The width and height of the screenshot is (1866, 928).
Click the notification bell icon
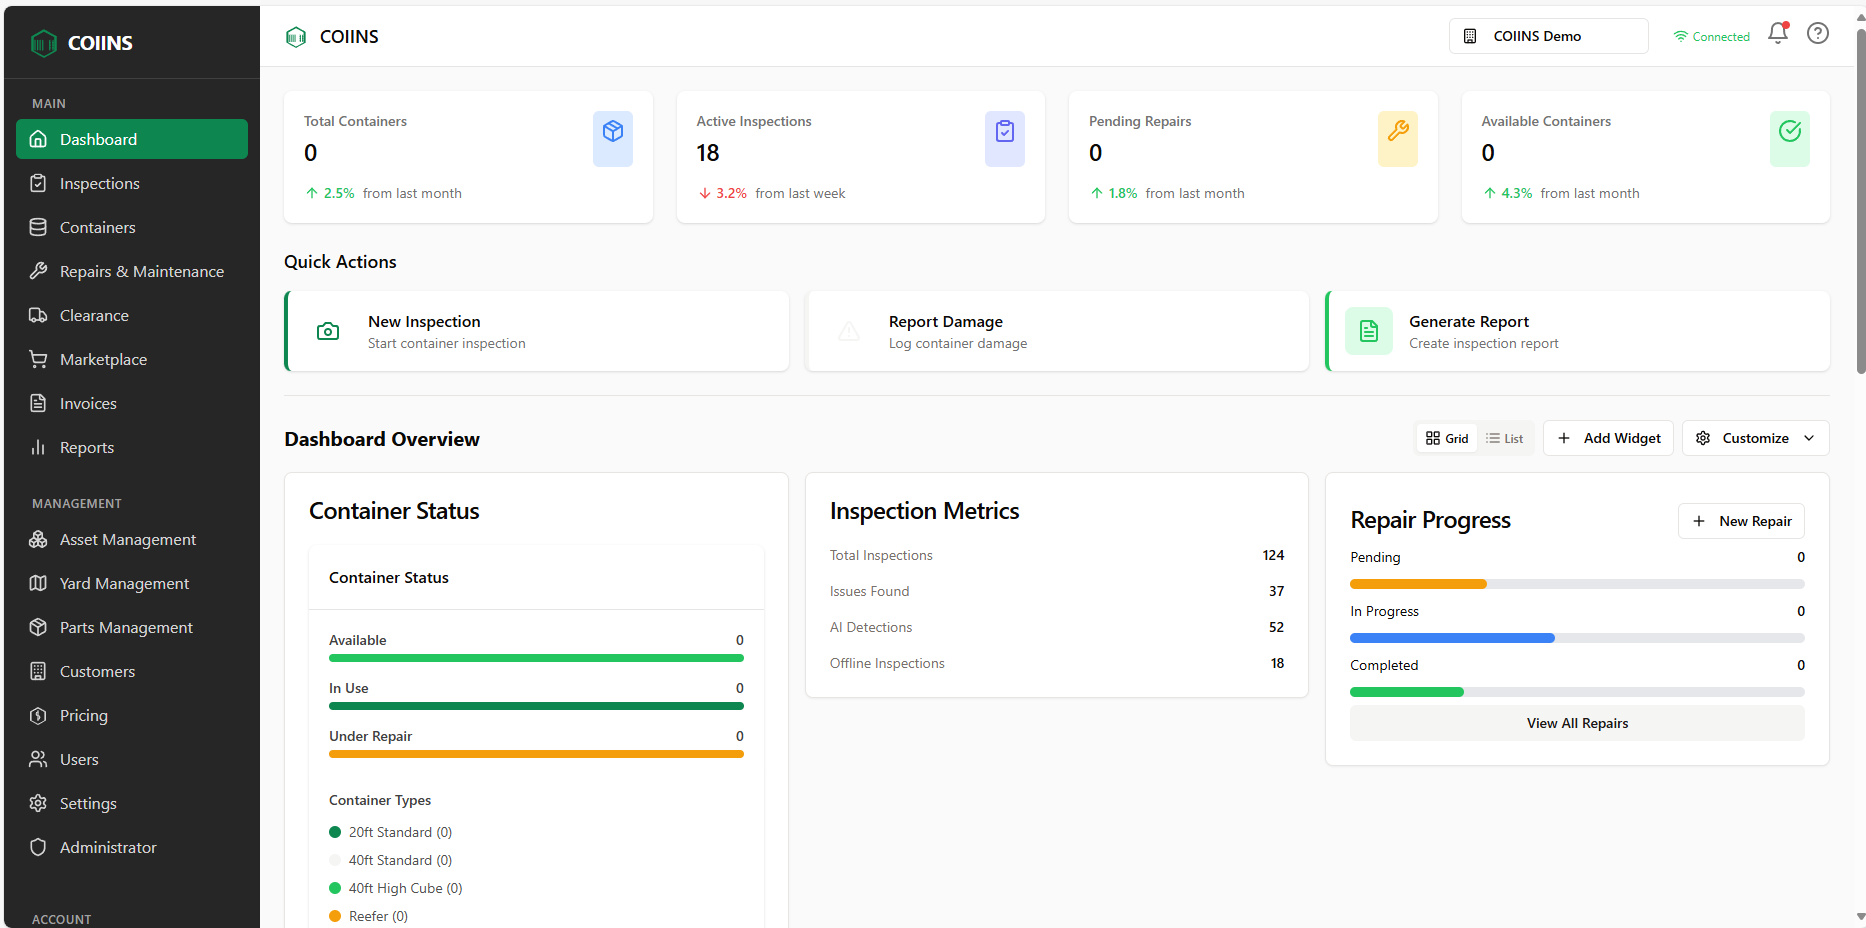point(1777,34)
